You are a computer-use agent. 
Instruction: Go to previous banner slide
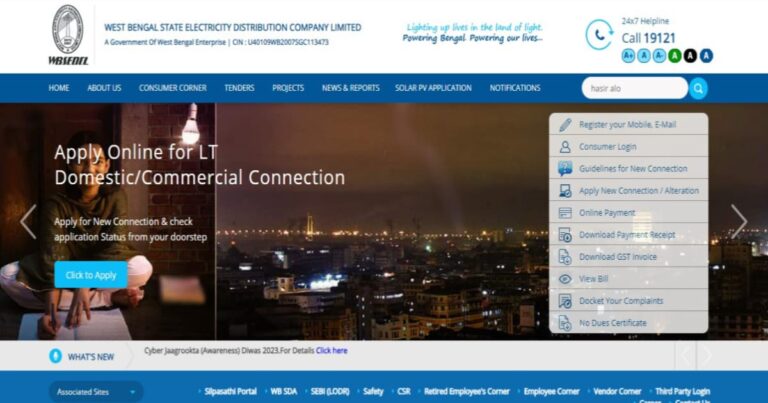pyautogui.click(x=28, y=221)
